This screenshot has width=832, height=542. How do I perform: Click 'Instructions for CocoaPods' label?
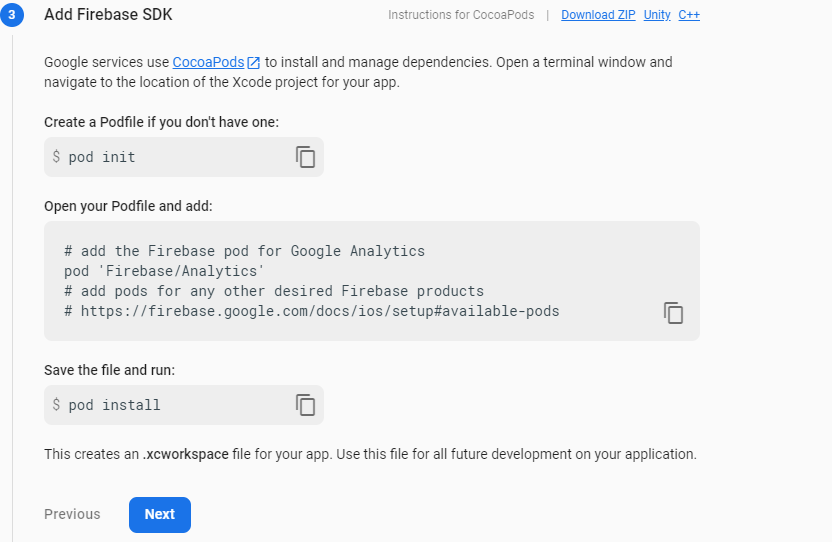461,15
